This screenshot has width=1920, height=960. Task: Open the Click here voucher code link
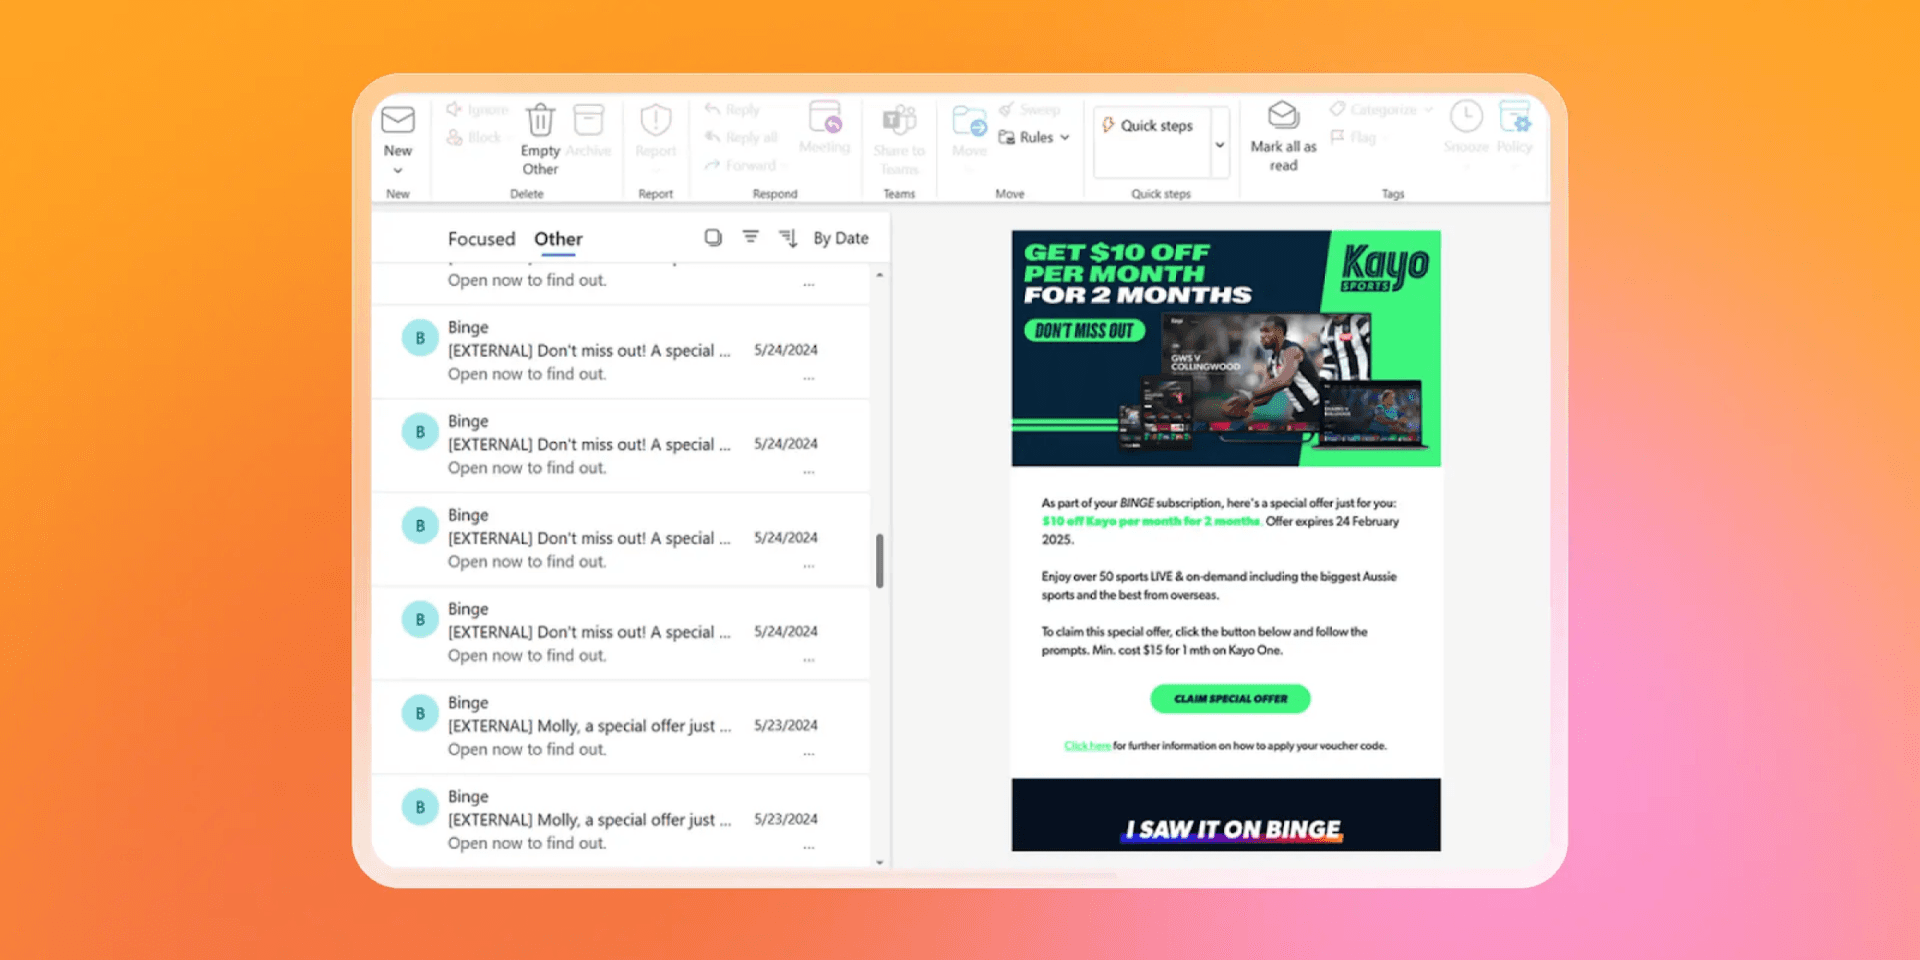1087,745
